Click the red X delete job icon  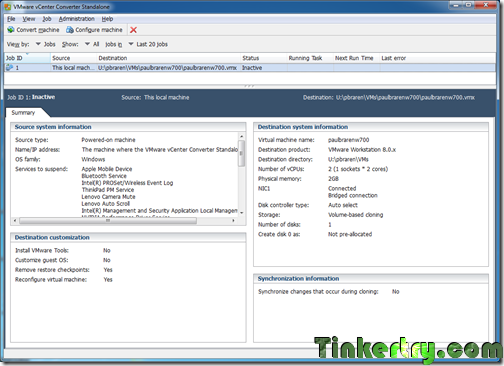point(133,30)
